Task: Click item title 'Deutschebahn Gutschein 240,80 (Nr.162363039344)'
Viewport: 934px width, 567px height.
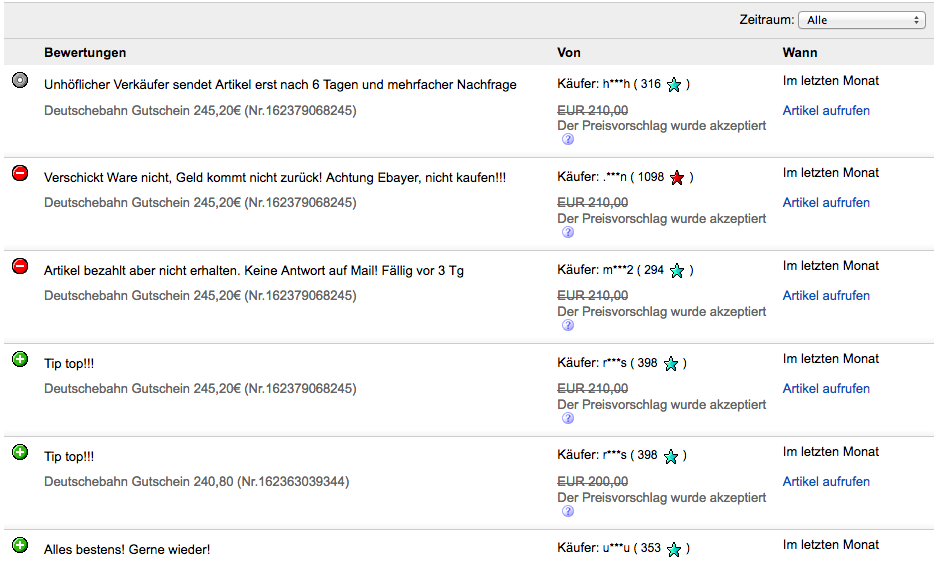Action: (196, 481)
